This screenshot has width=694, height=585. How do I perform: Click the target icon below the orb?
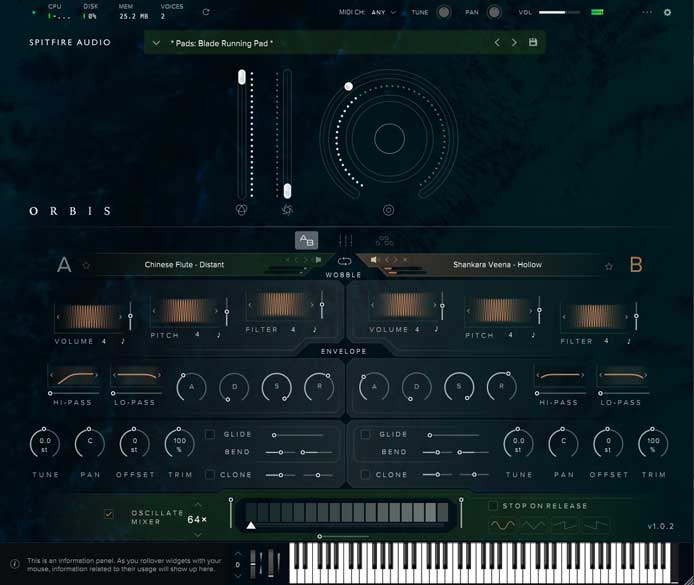388,210
